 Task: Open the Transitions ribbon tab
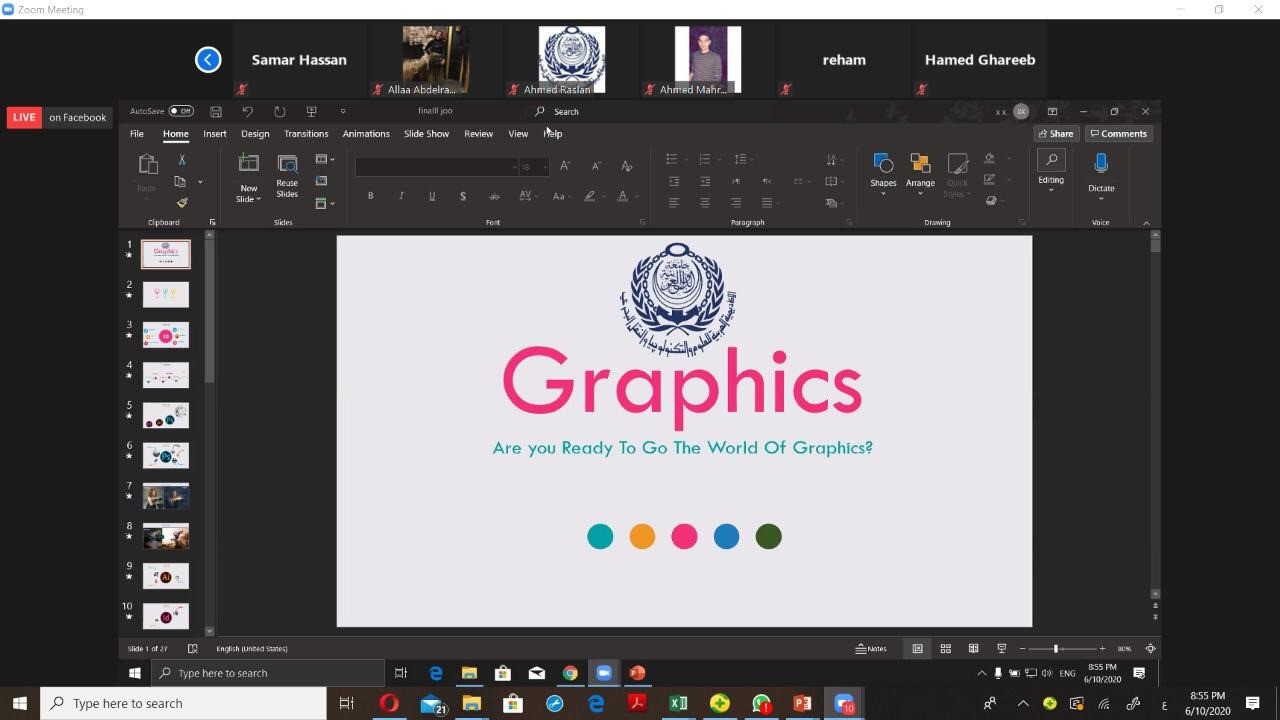pyautogui.click(x=306, y=133)
